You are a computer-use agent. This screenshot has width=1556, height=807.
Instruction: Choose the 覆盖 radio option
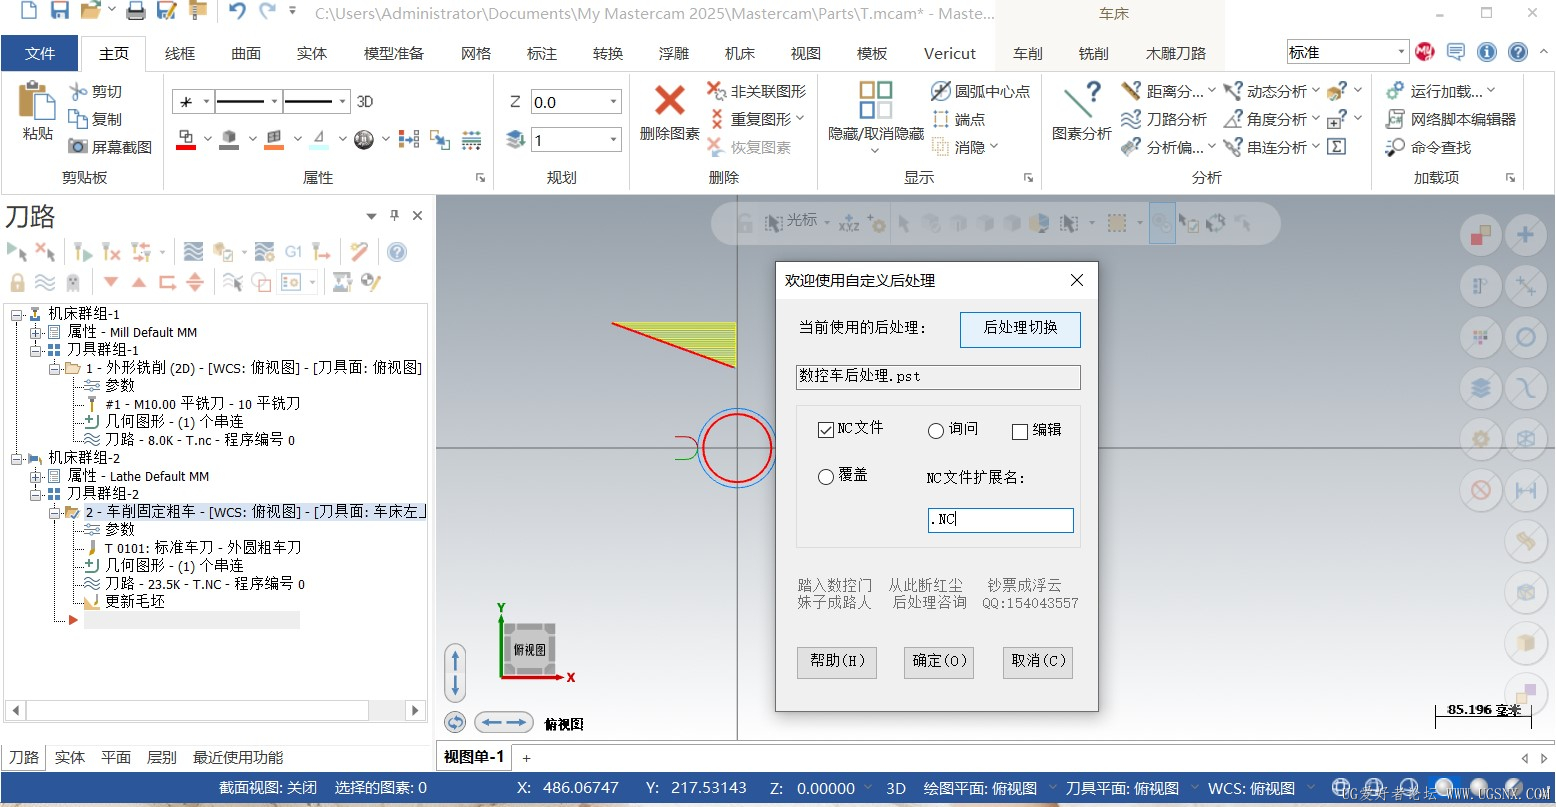(x=826, y=477)
